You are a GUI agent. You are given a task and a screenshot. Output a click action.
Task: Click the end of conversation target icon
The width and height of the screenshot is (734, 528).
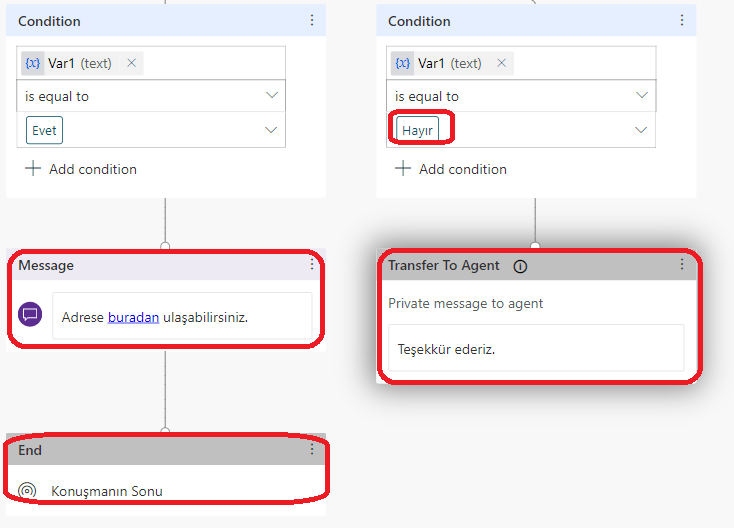(x=28, y=491)
